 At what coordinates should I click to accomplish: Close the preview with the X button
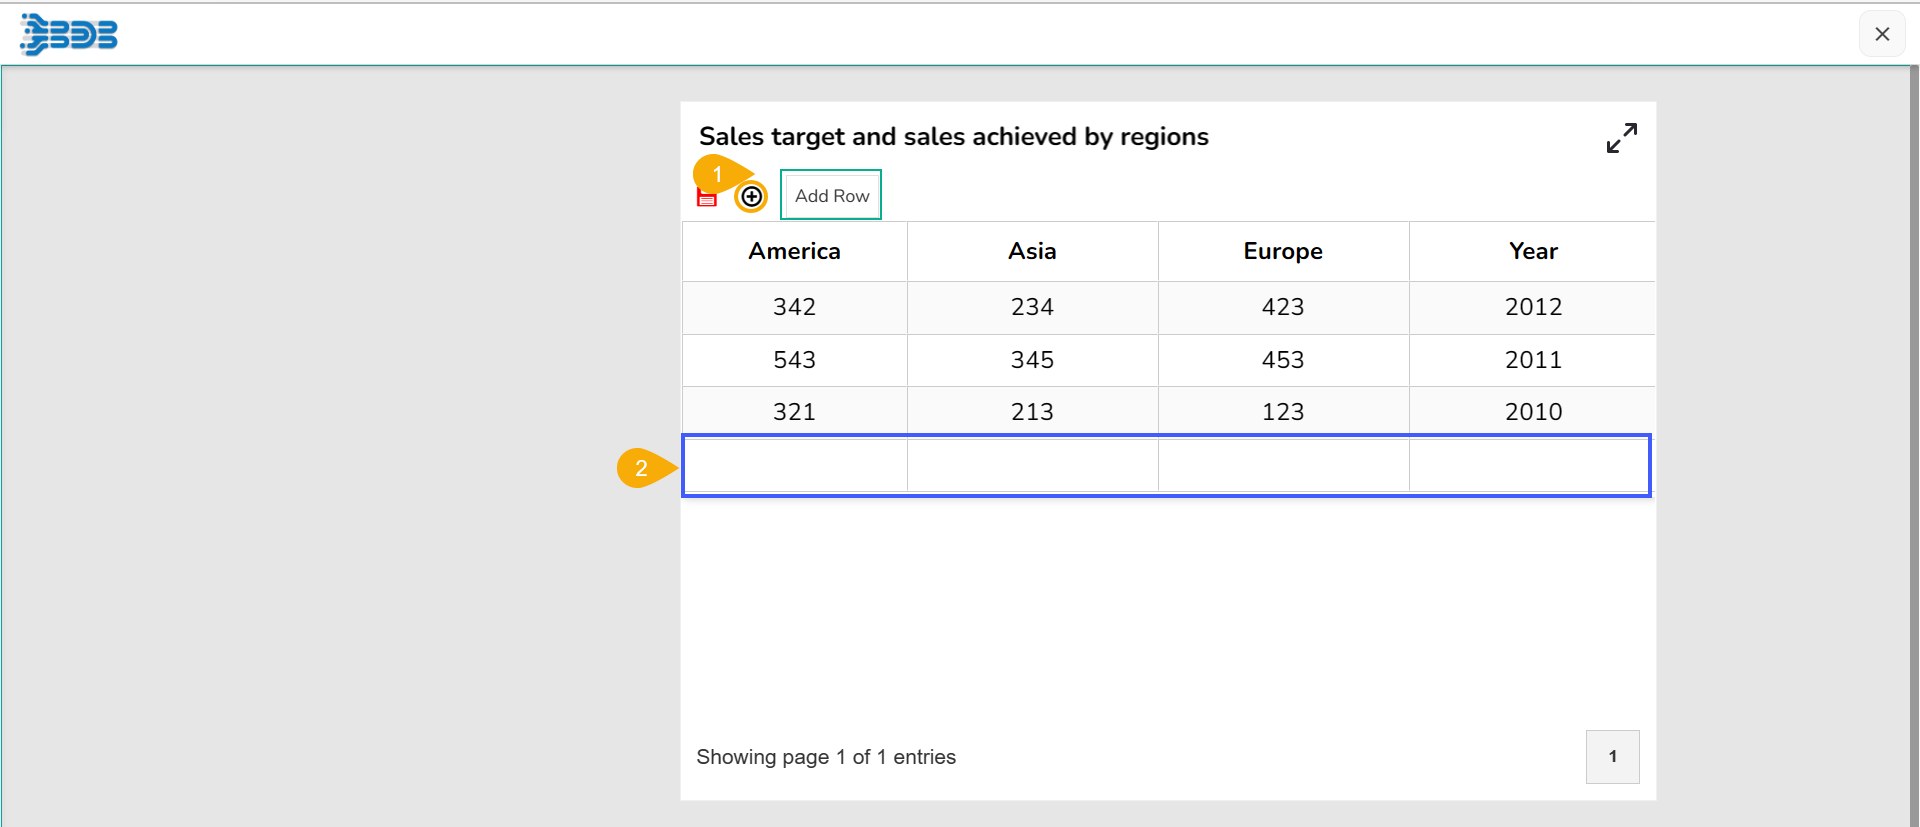coord(1882,34)
